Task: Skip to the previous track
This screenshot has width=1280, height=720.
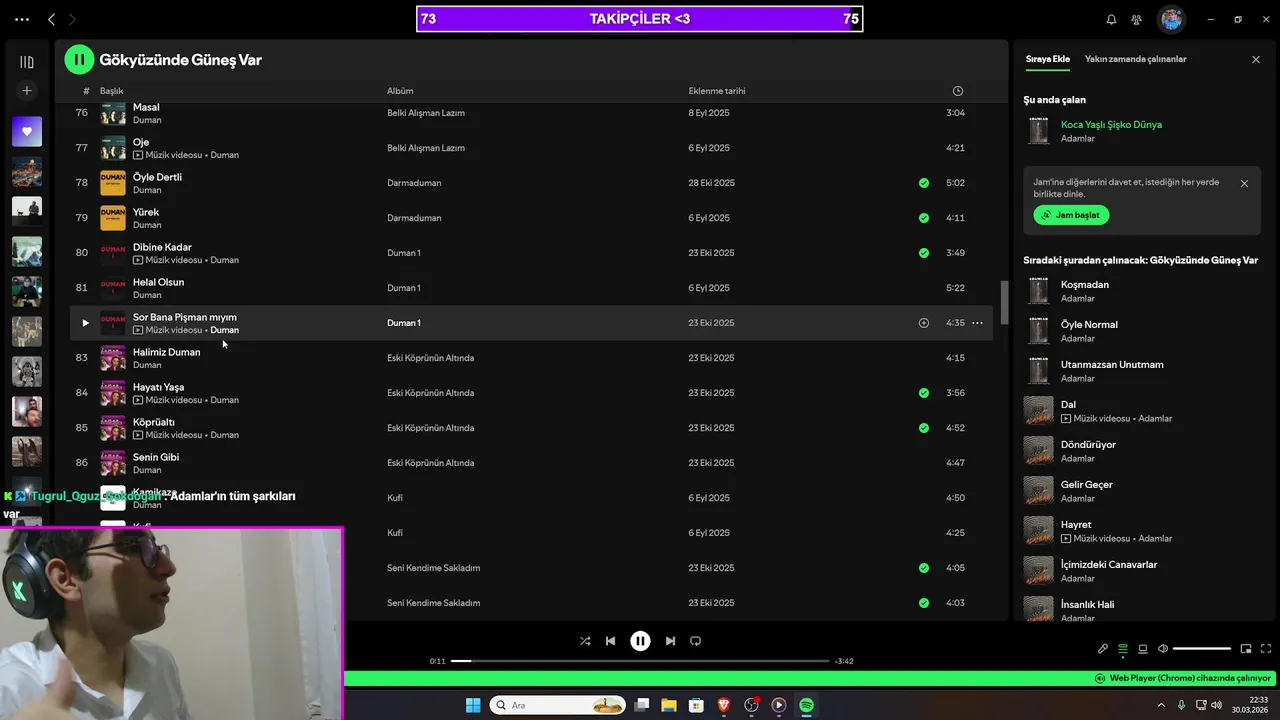Action: (x=610, y=641)
